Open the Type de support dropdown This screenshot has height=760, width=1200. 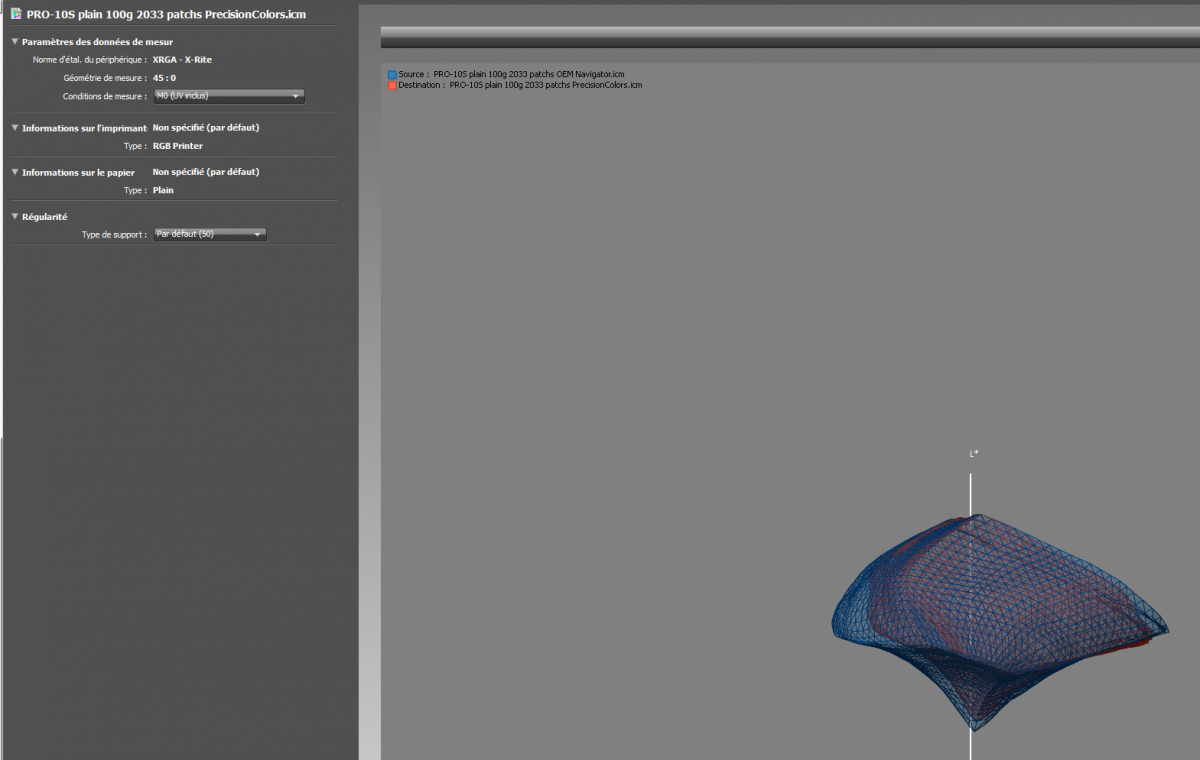pos(209,234)
